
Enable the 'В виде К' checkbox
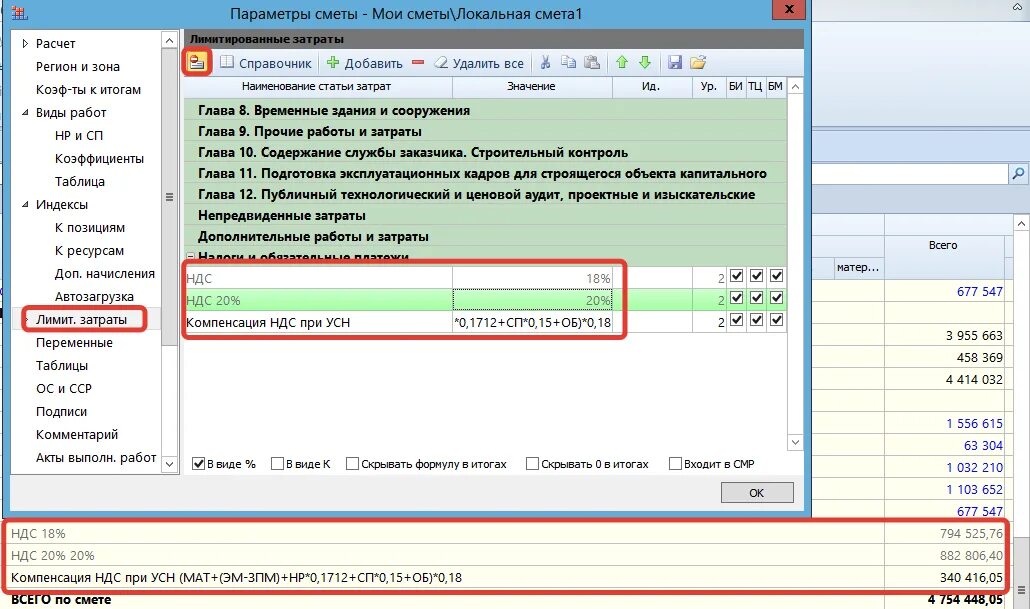(277, 464)
